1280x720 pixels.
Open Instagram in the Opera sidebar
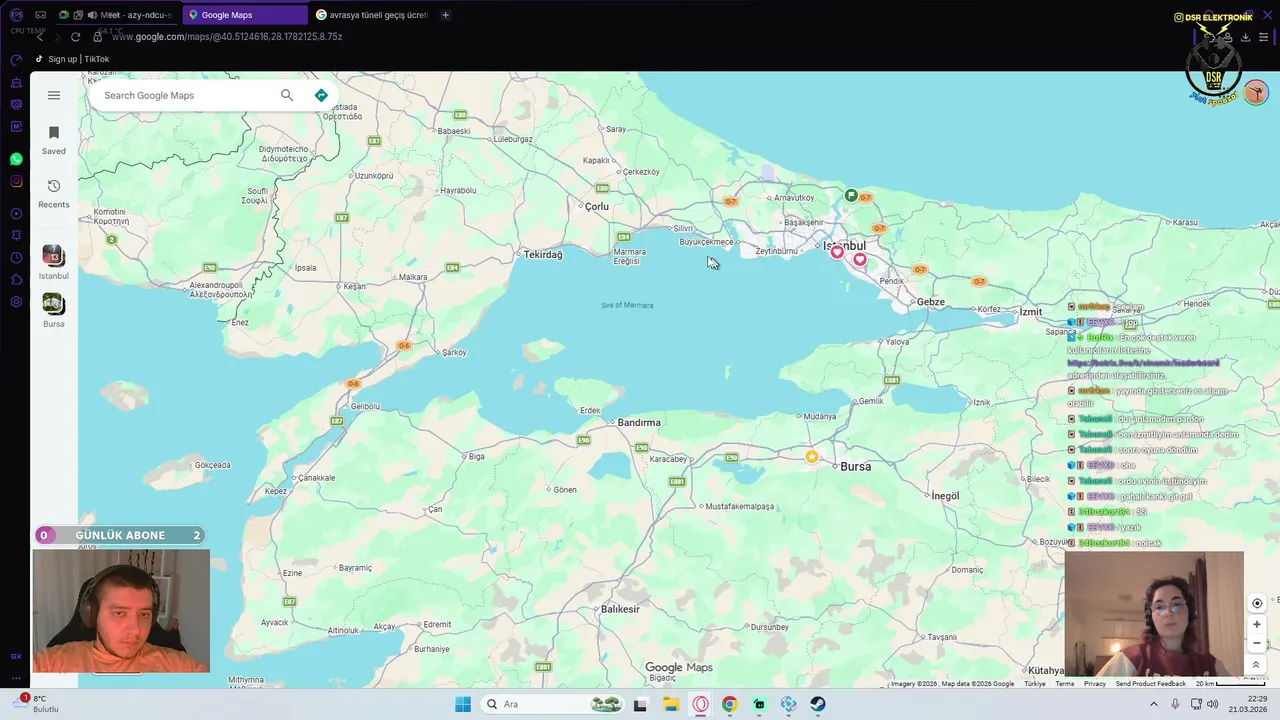pyautogui.click(x=16, y=181)
